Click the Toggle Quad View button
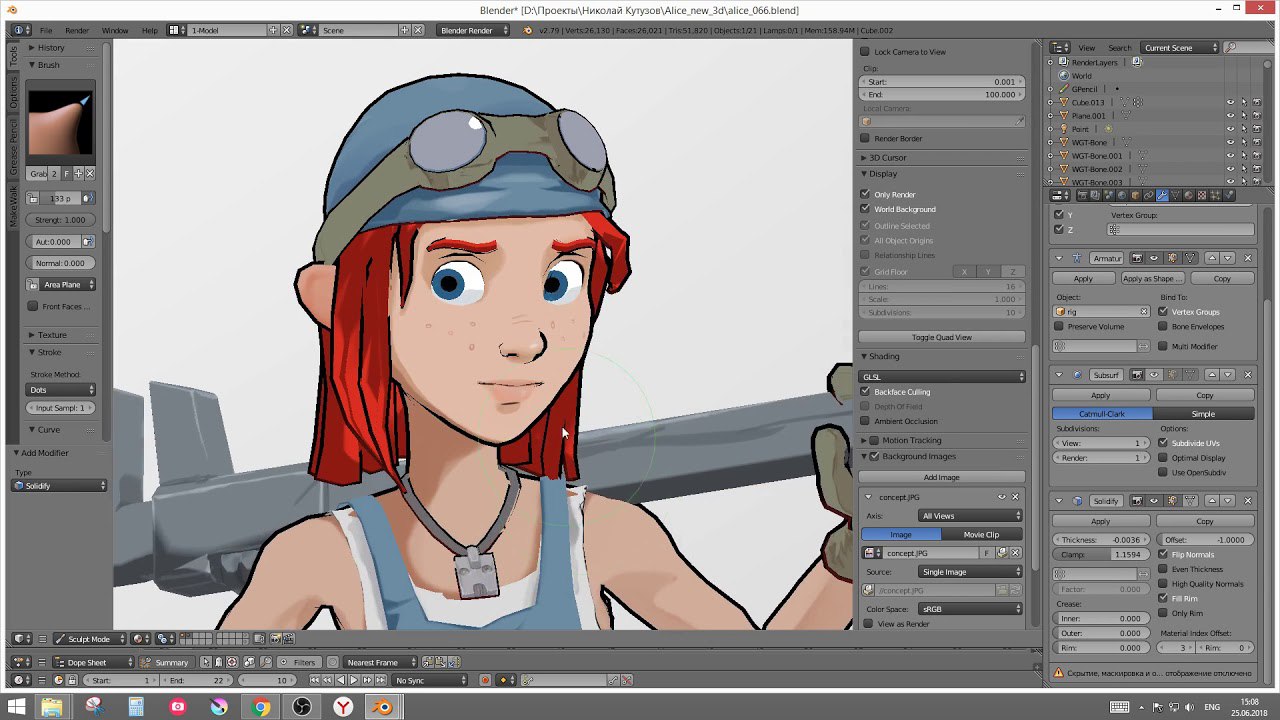The image size is (1280, 720). (x=942, y=337)
